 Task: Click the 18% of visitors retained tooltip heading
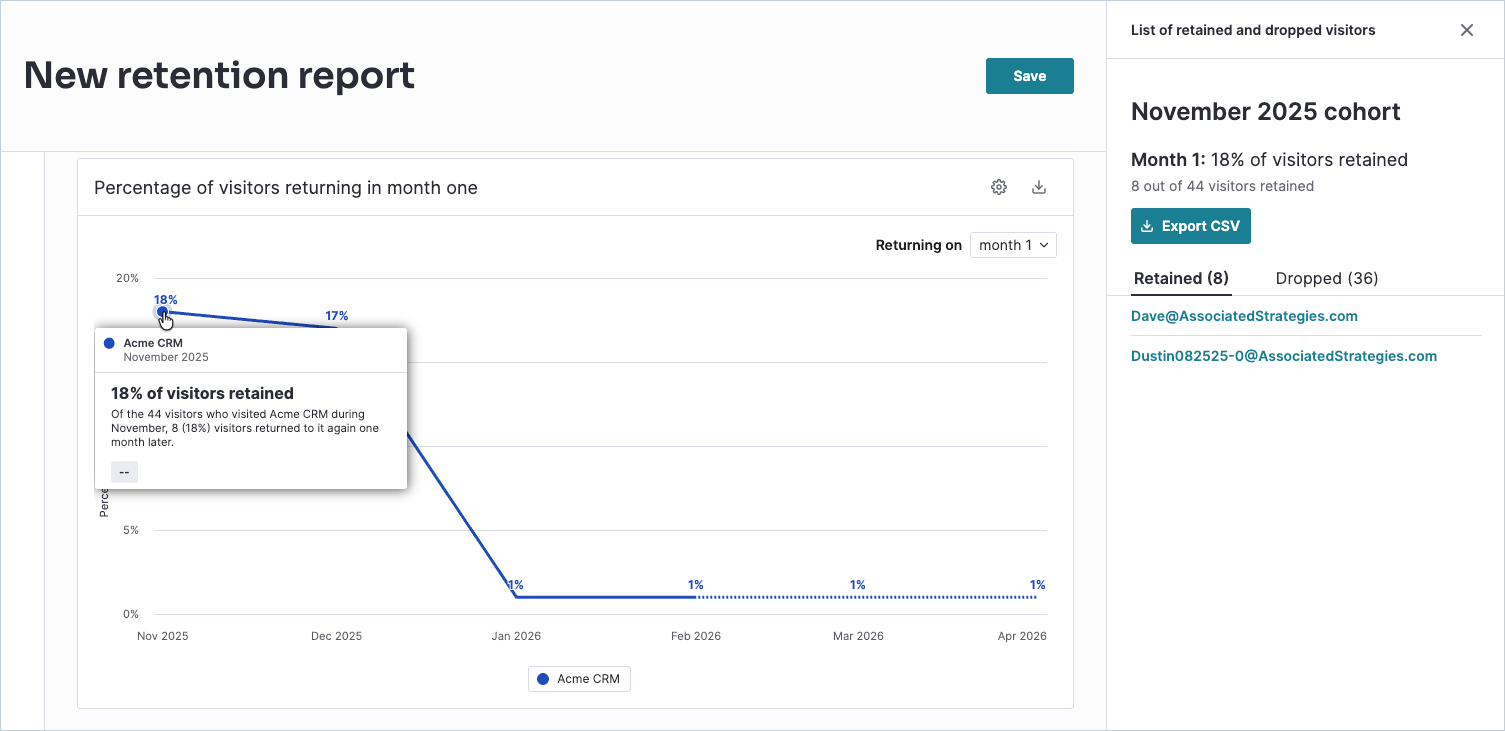(202, 393)
